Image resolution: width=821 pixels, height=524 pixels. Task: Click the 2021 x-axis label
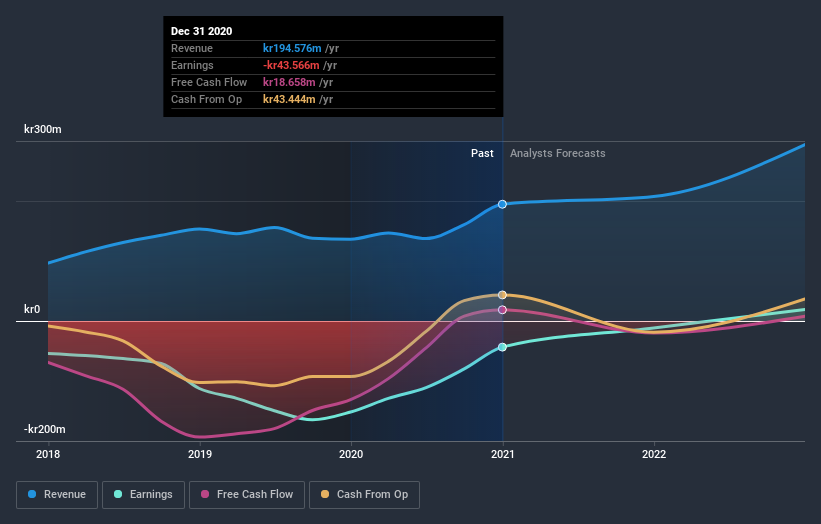point(503,454)
